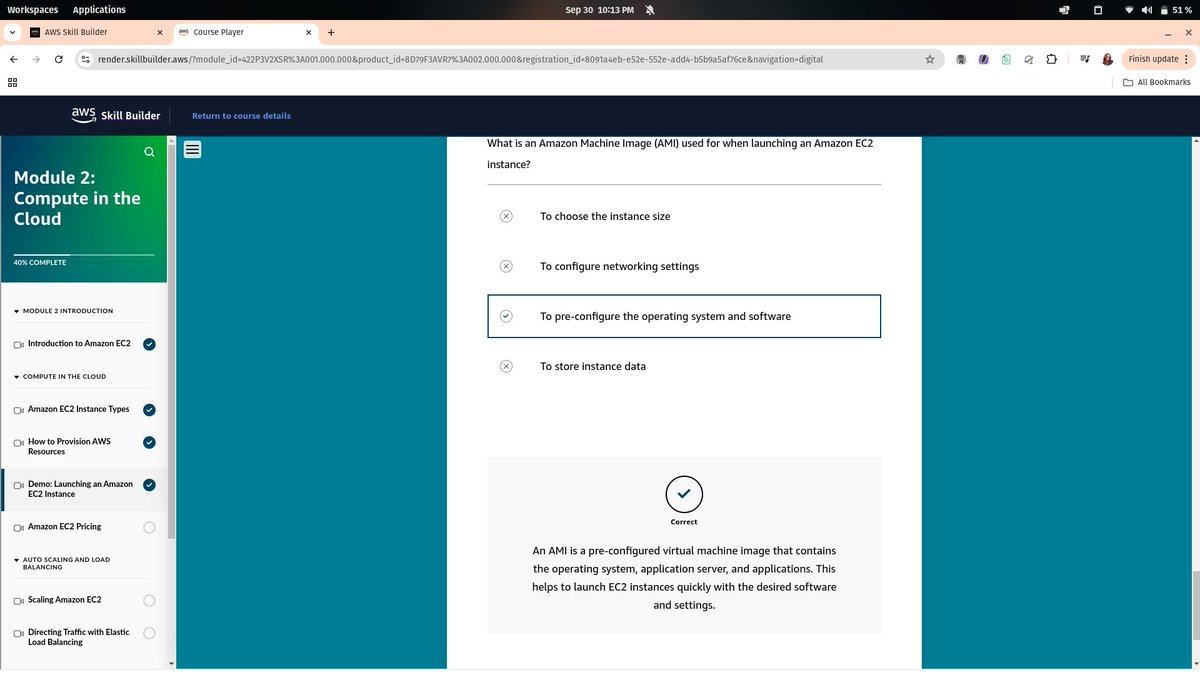Click the green document extension icon
Screen dimensions: 1200x675
tap(1006, 59)
